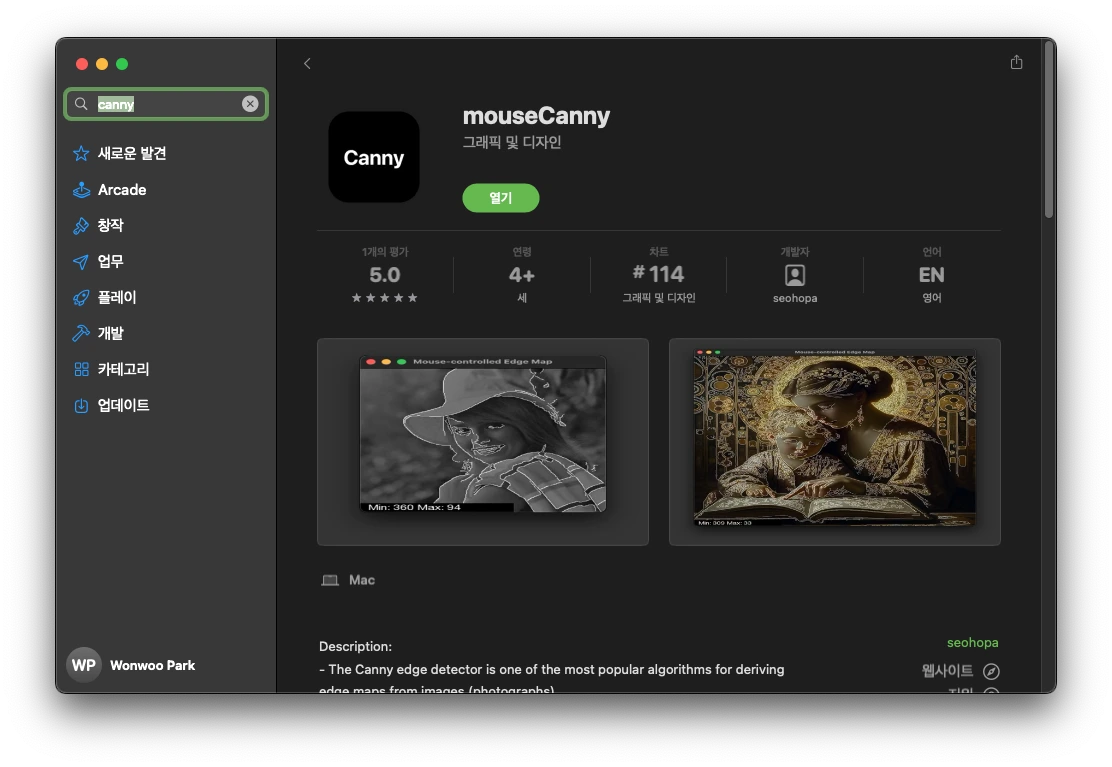
Task: Open the golden mother-and-child screenshot
Action: click(835, 442)
